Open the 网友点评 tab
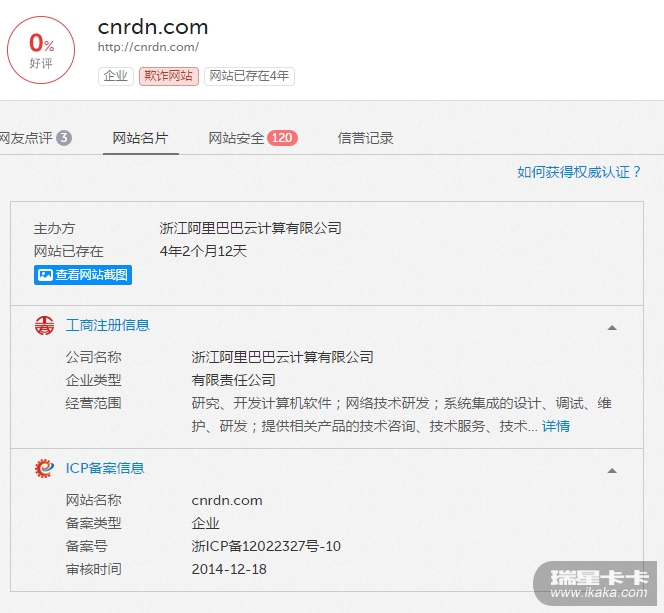 pyautogui.click(x=35, y=138)
